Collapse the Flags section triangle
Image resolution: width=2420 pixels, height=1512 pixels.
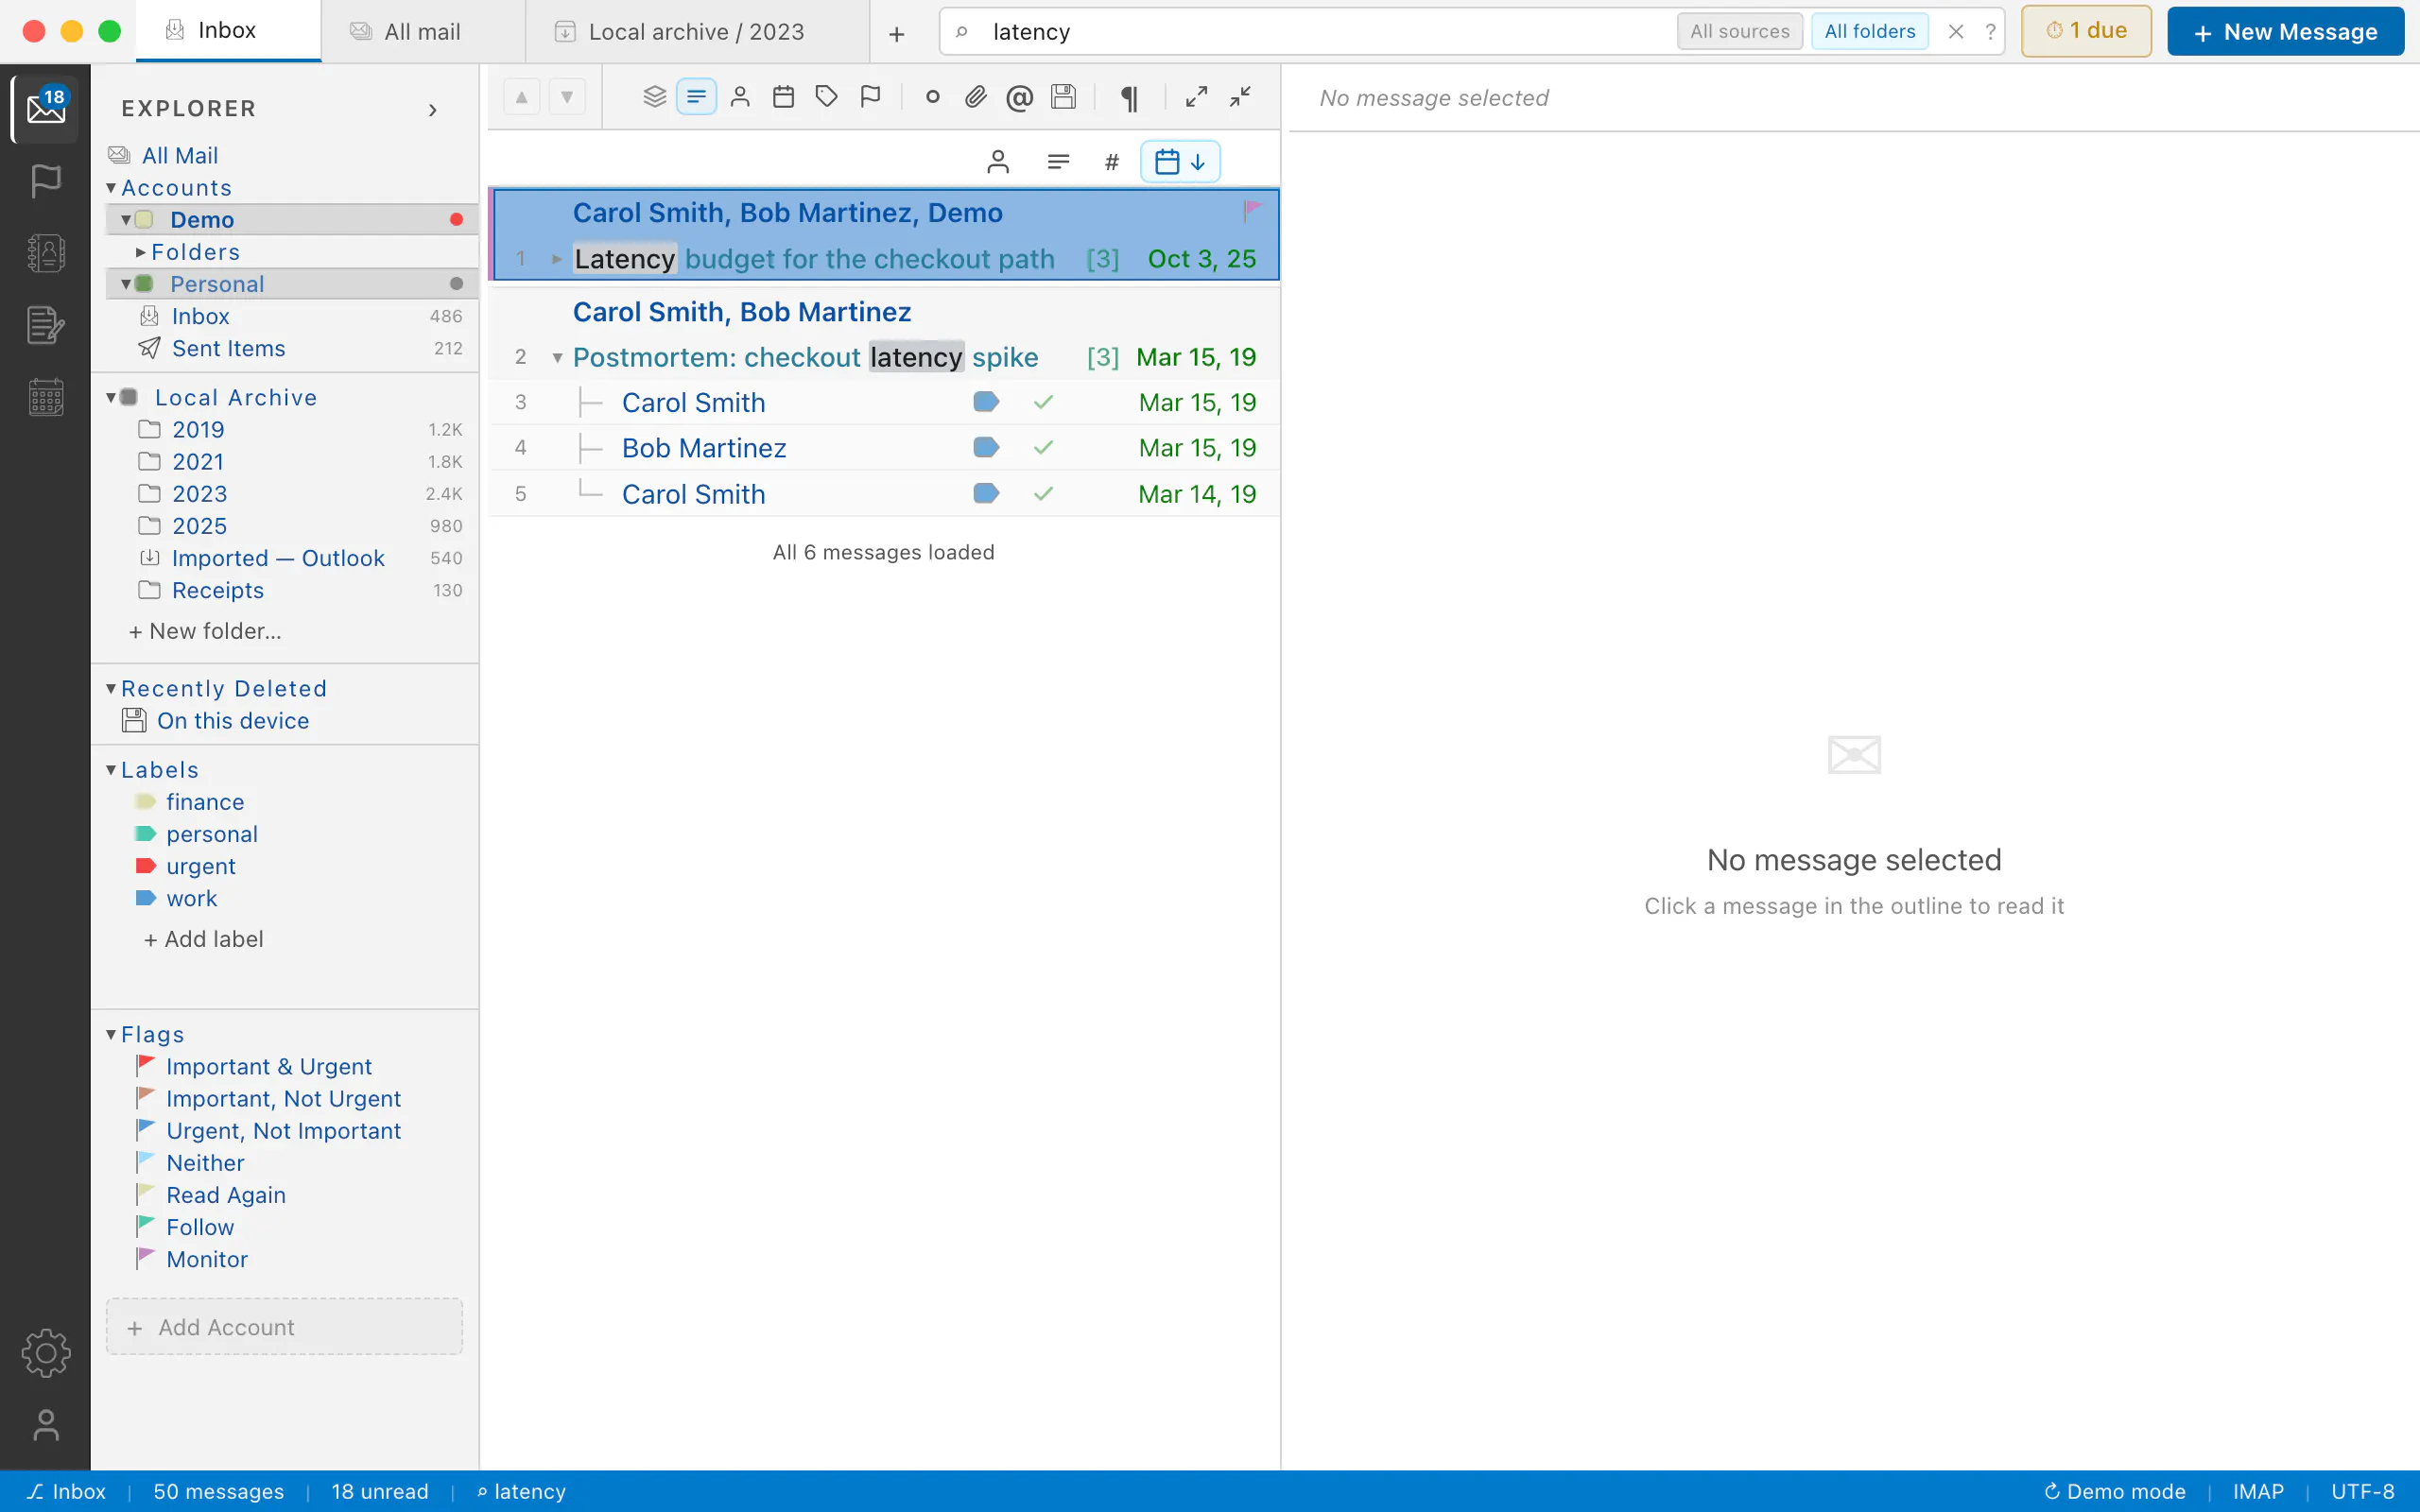111,1035
